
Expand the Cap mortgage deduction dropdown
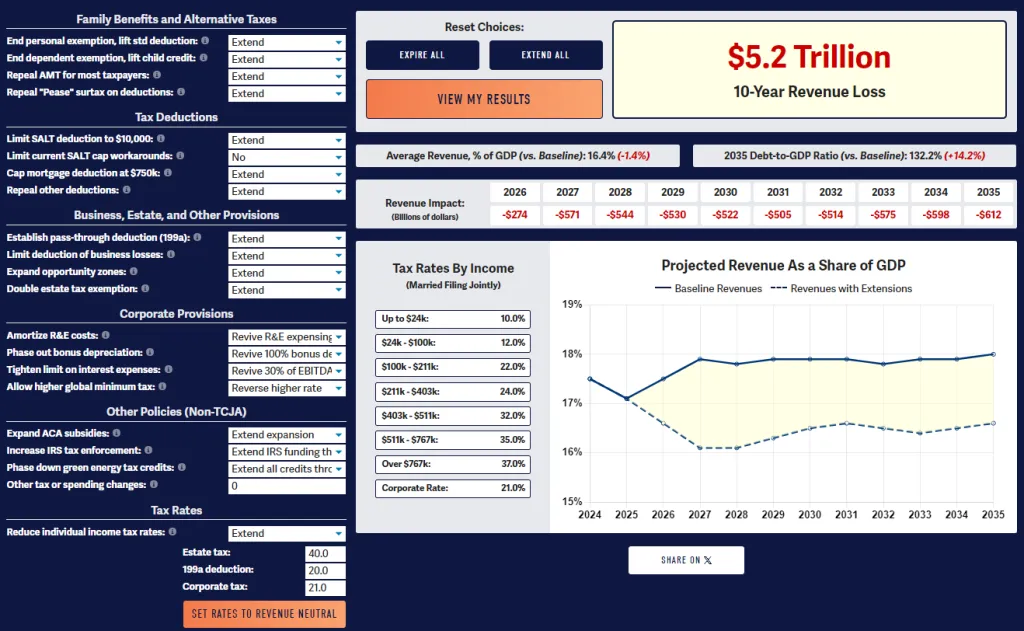(x=287, y=174)
